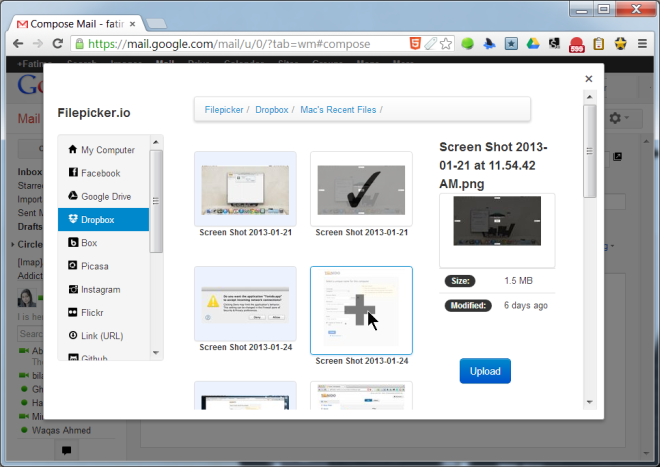Choose Facebook as file source

pos(104,173)
